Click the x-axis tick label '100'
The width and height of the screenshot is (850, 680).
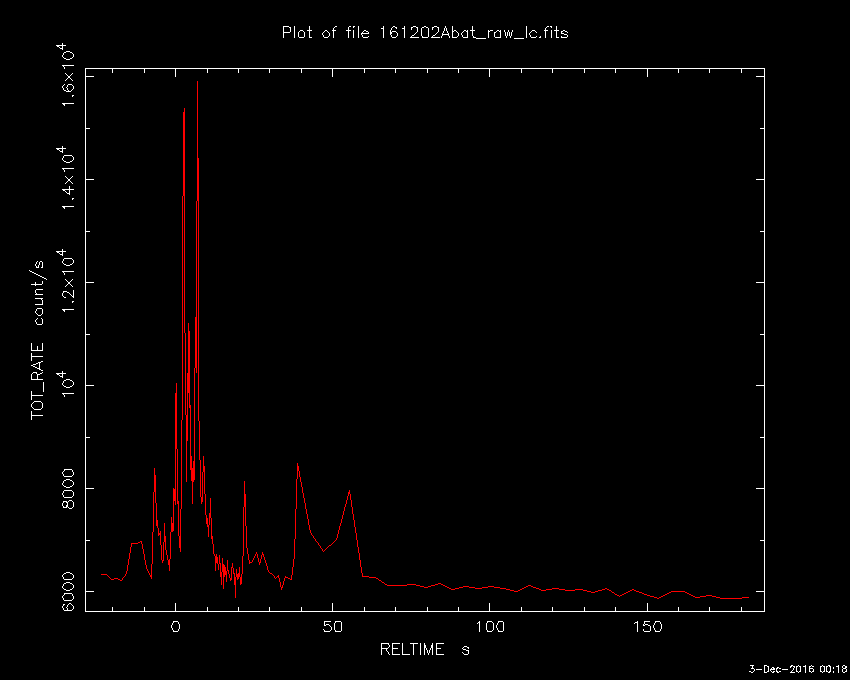click(490, 627)
